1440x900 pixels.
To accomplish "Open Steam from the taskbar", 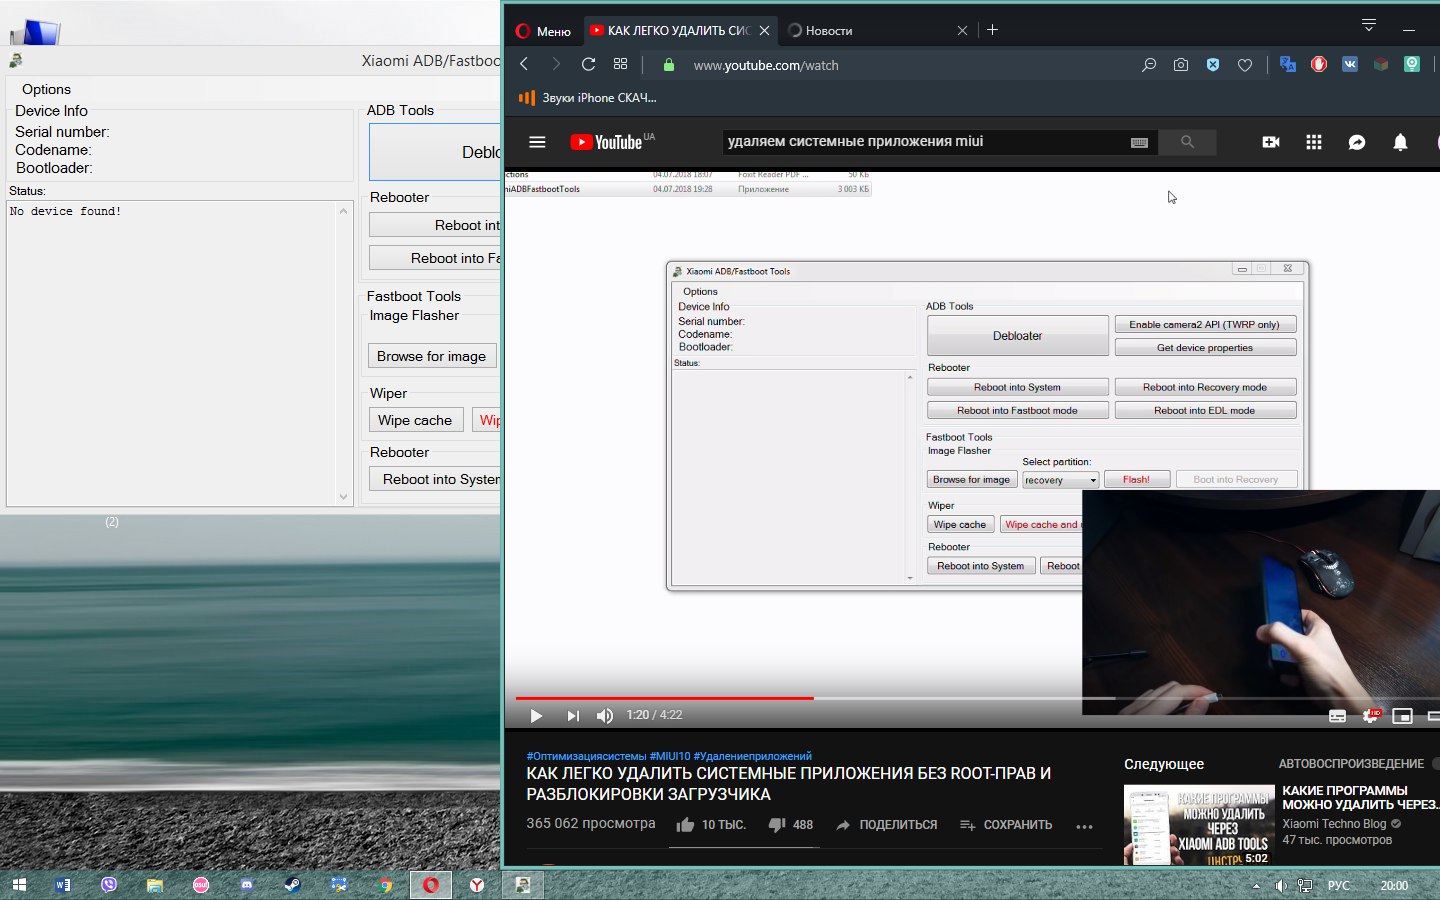I will (293, 885).
